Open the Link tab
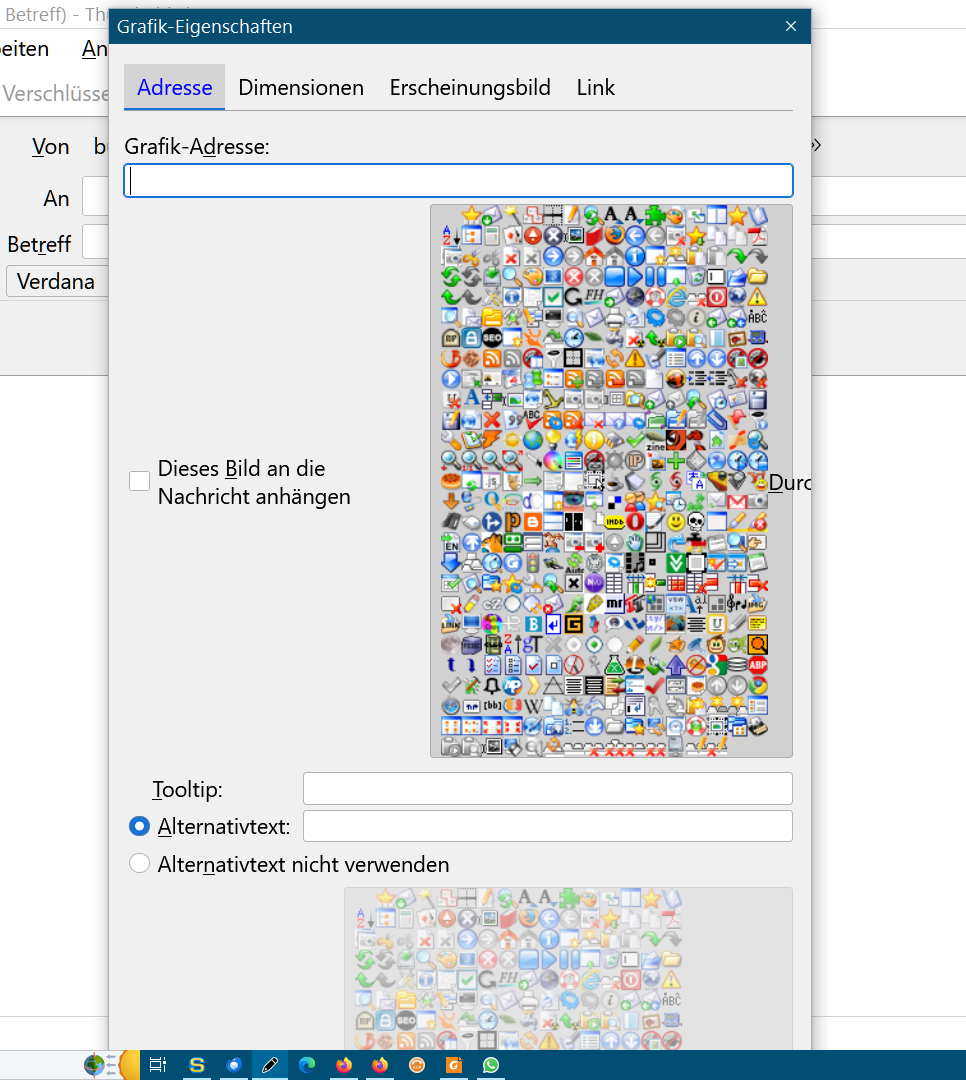The width and height of the screenshot is (966, 1080). [595, 87]
